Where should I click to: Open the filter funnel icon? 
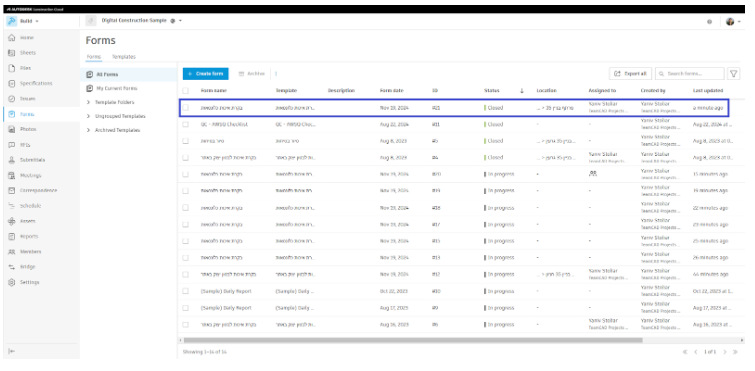click(x=733, y=74)
